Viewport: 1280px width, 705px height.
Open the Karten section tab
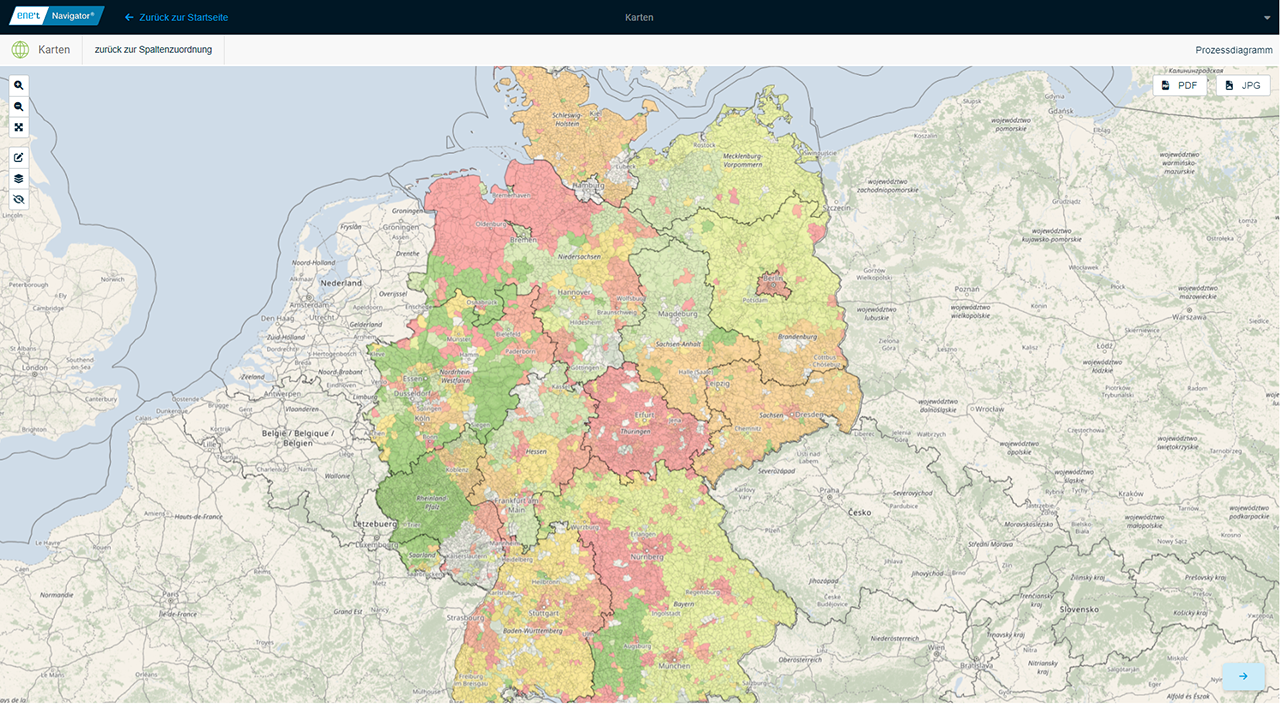click(54, 50)
